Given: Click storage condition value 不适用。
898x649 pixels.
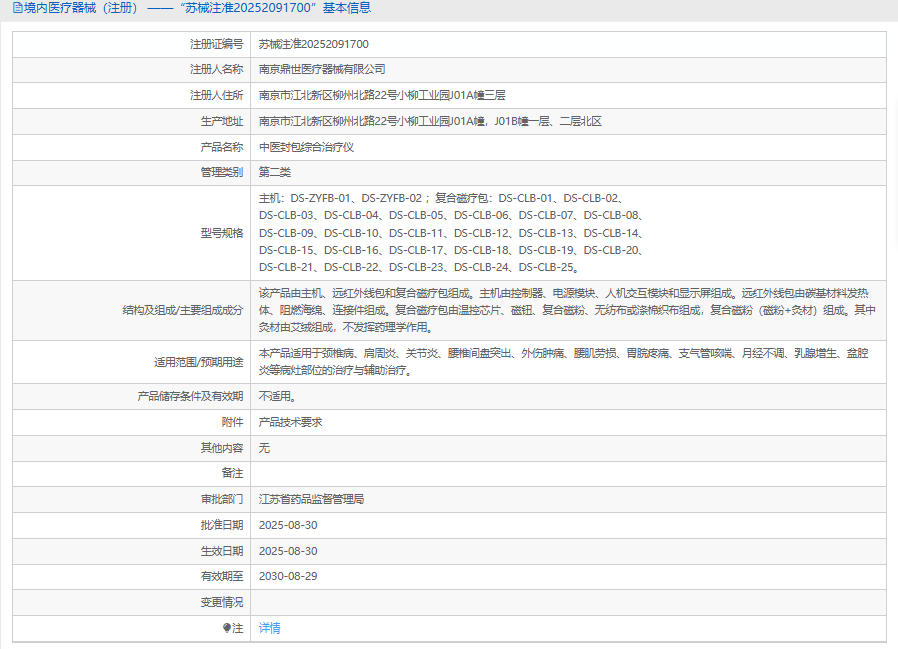Looking at the screenshot, I should tap(277, 396).
